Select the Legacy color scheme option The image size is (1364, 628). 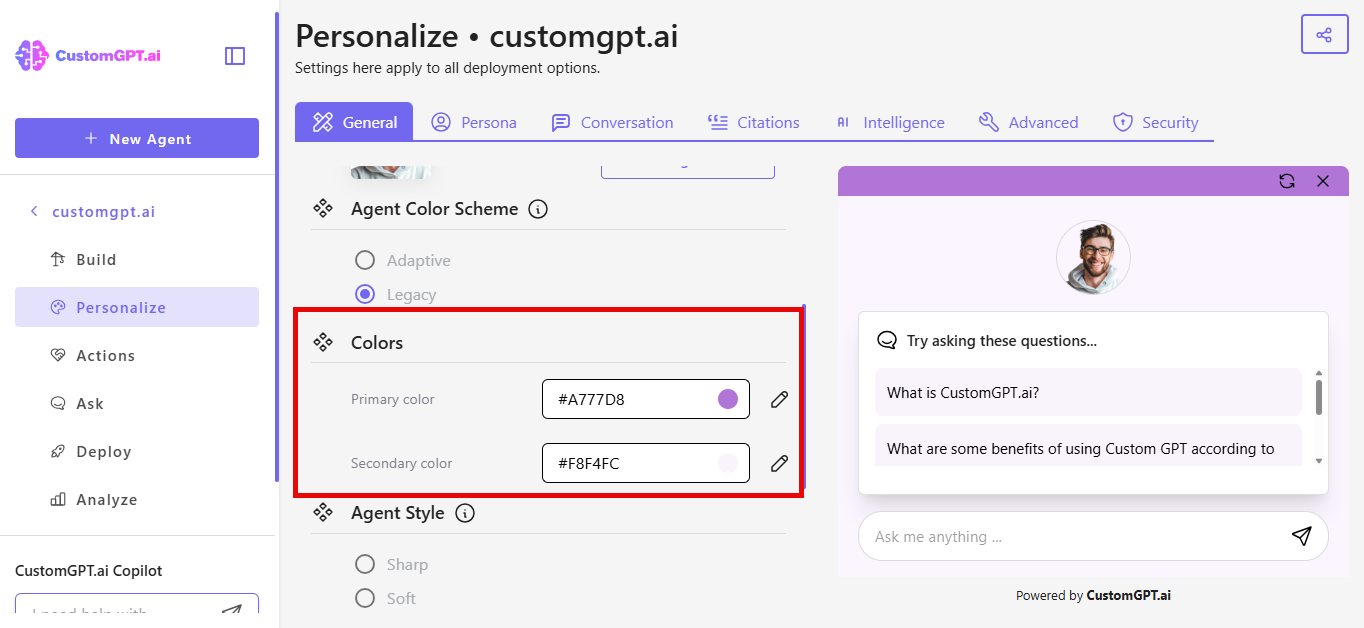coord(365,293)
